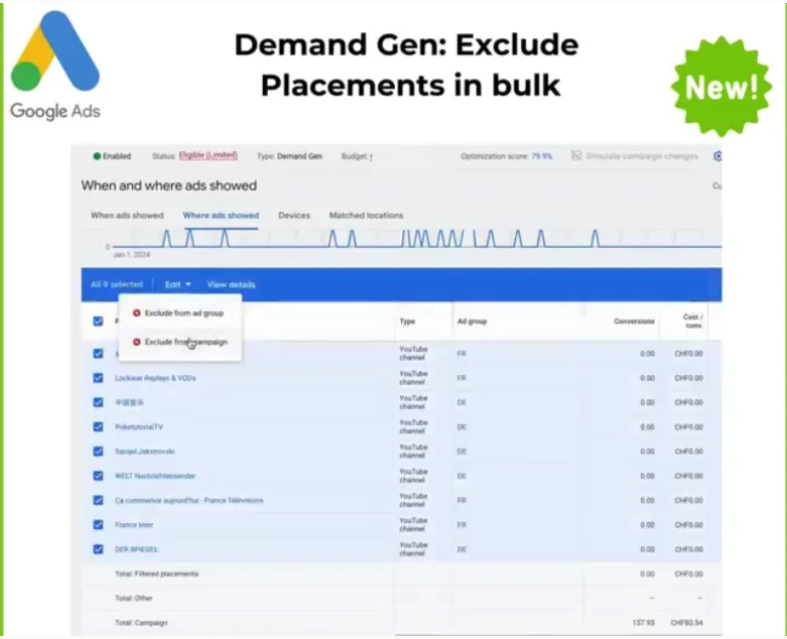Viewport: 787px width, 639px height.
Task: Uncheck the DER SPIEGEL row checkbox
Action: (x=98, y=549)
